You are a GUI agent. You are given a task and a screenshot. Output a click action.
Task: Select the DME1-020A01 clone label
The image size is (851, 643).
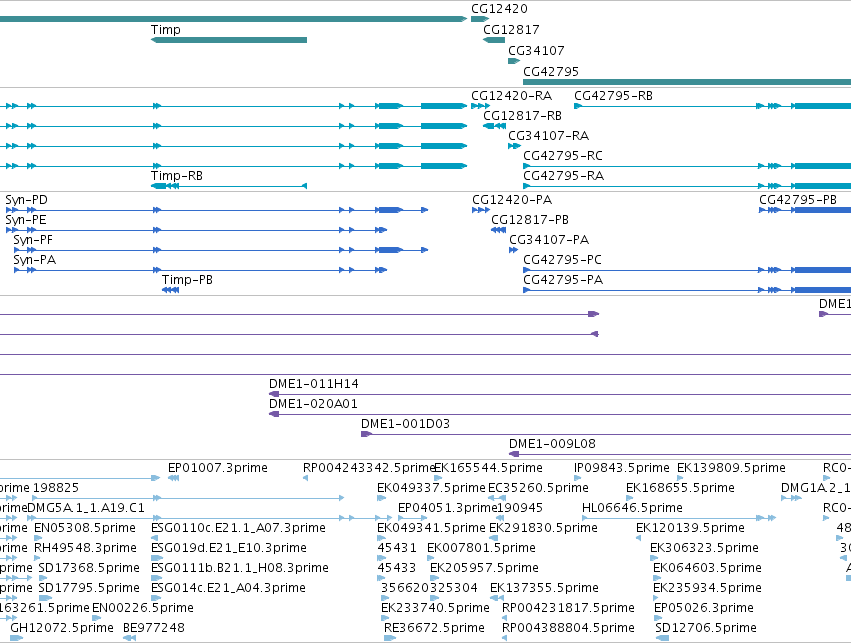313,404
